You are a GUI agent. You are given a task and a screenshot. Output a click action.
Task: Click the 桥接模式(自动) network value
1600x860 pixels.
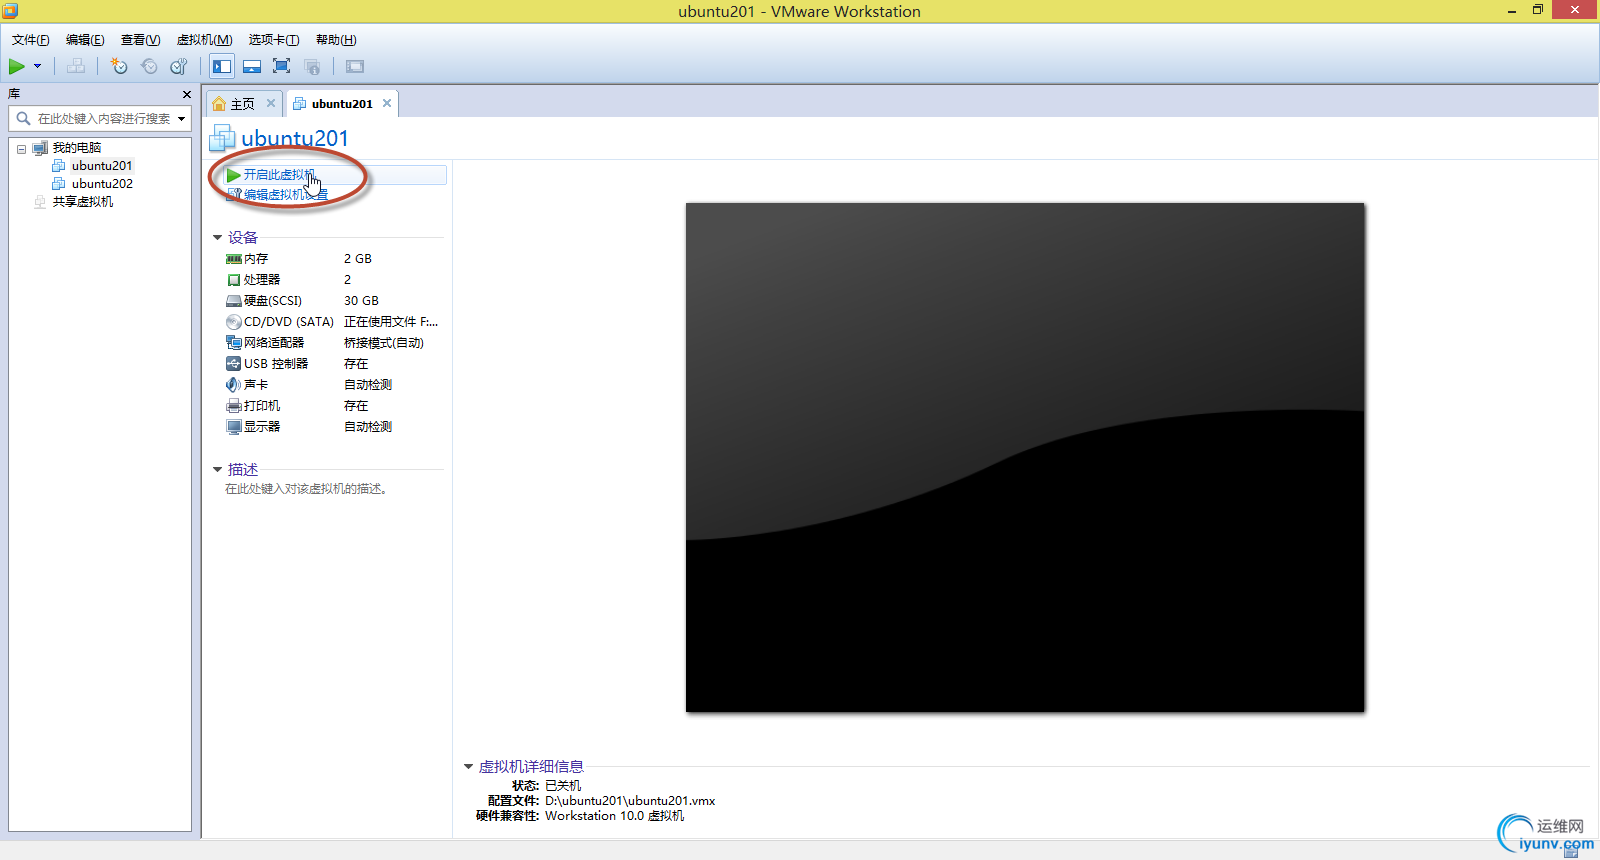click(384, 343)
